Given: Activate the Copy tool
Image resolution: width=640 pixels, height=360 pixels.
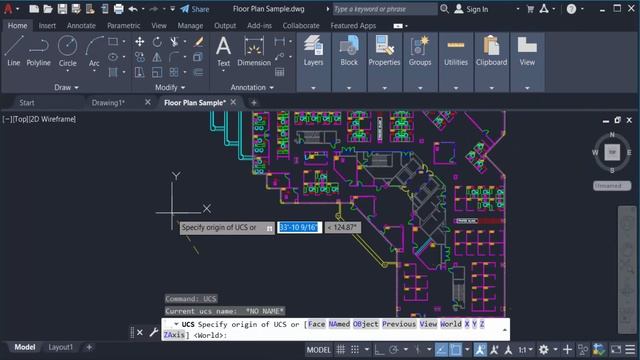Looking at the screenshot, I should [140, 57].
